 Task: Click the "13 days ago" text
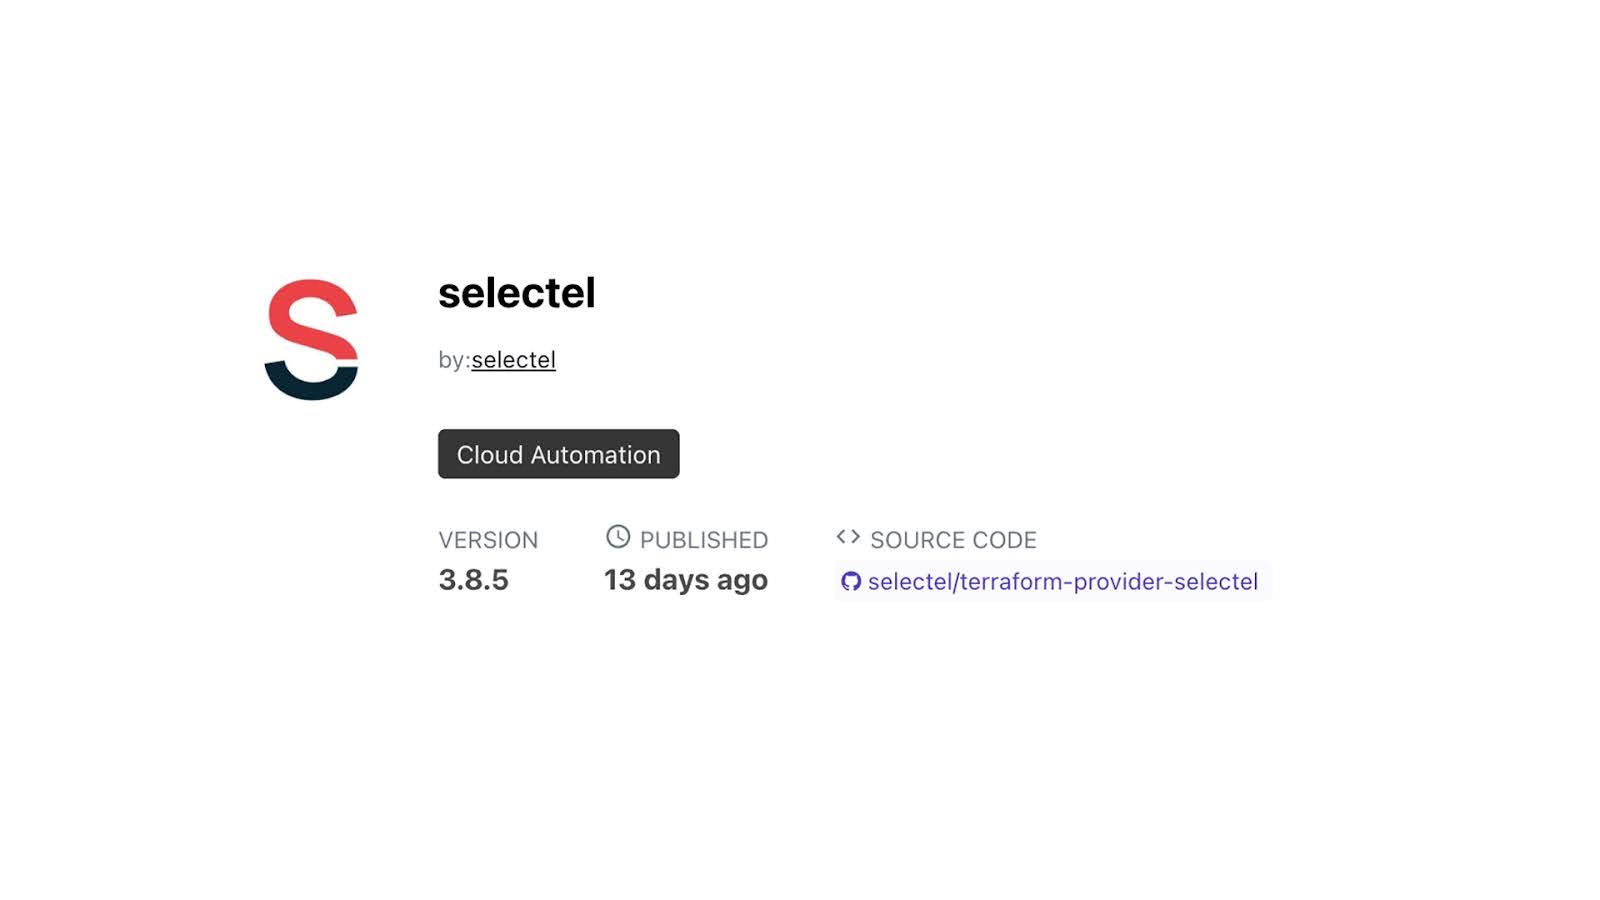coord(685,580)
